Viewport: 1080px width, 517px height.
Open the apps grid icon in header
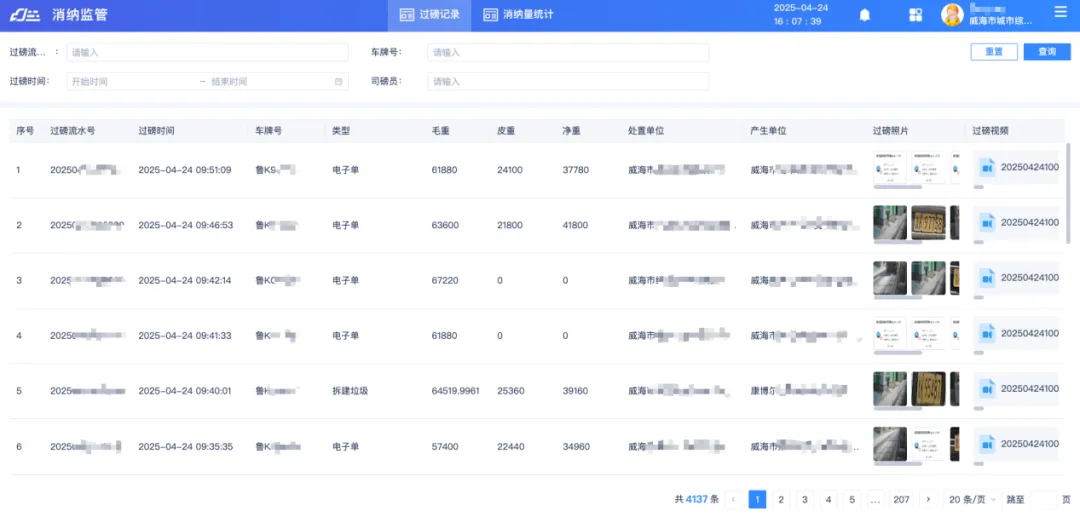[x=915, y=15]
